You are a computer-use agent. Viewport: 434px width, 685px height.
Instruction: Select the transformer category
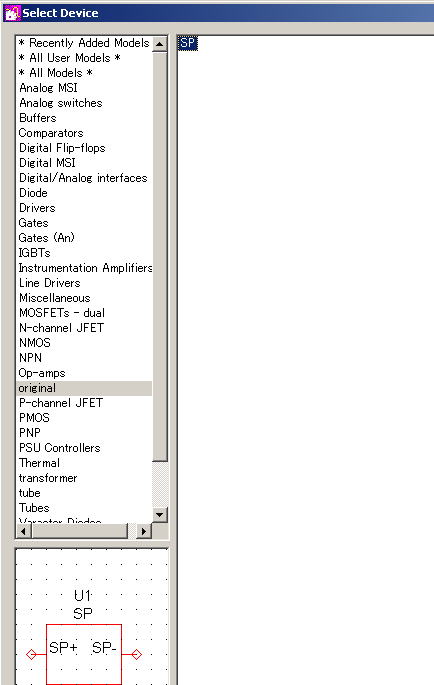pyautogui.click(x=48, y=478)
